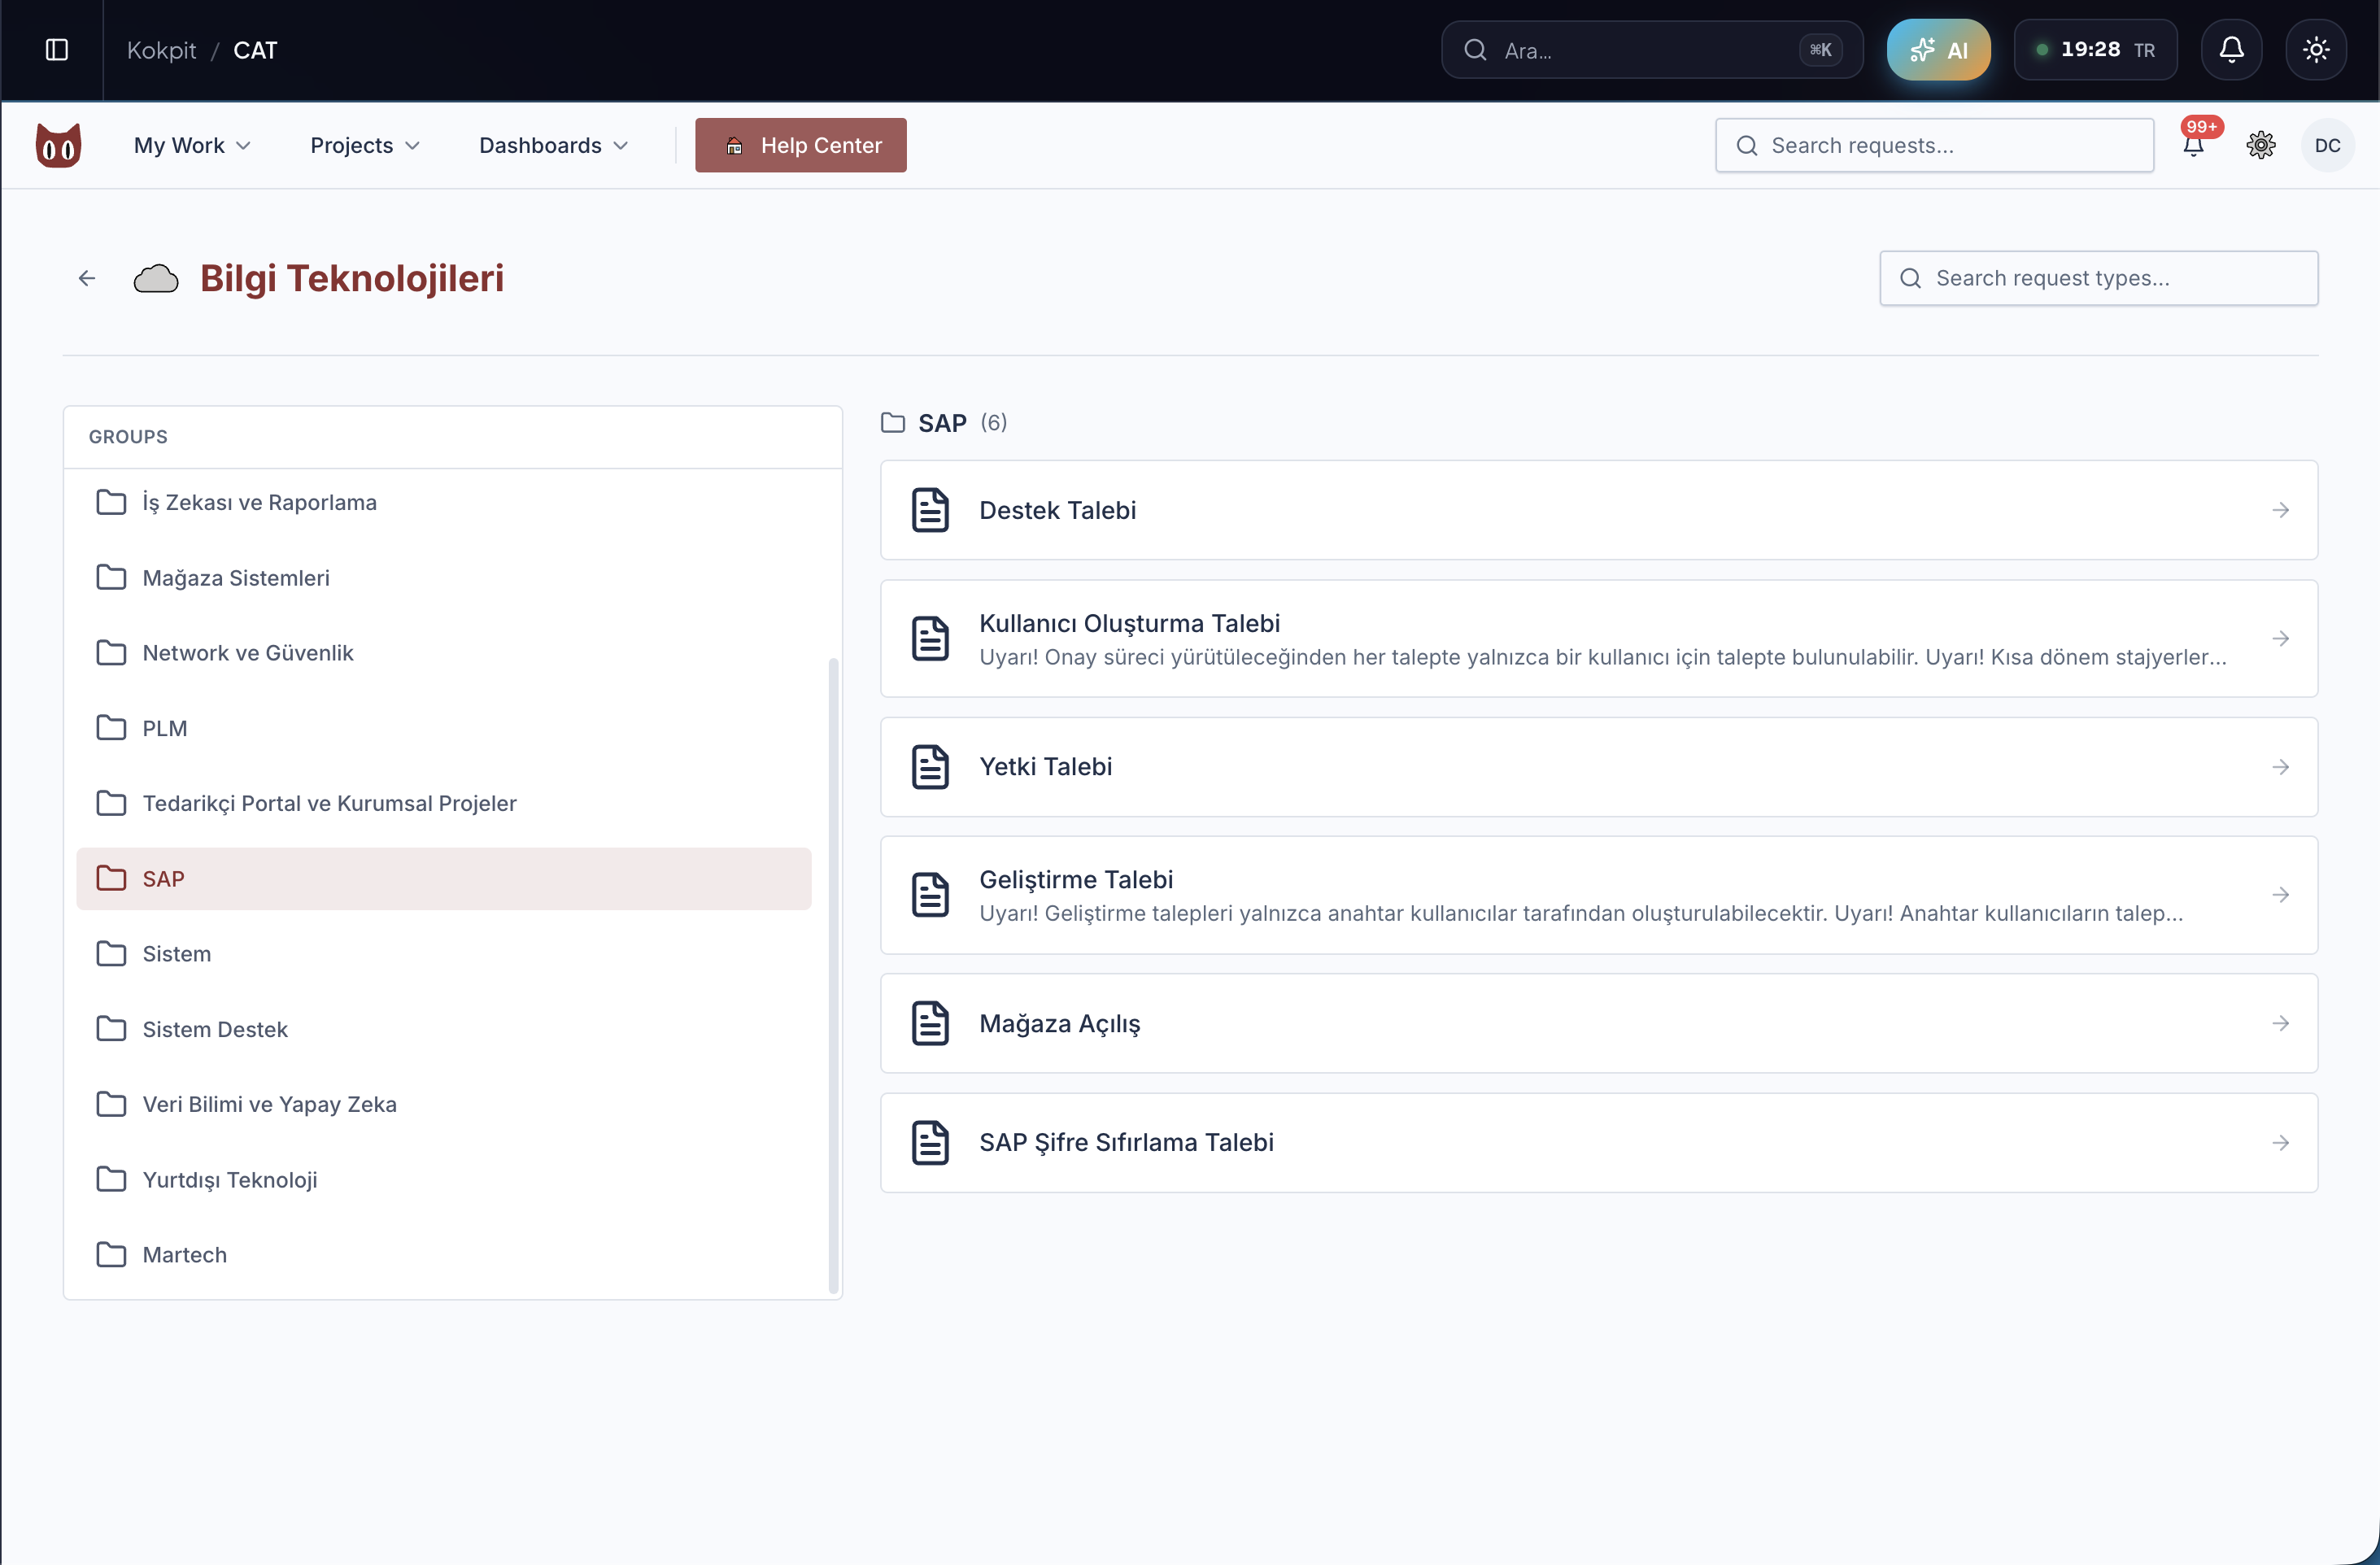Select the PLM group
2380x1565 pixels.
click(444, 728)
